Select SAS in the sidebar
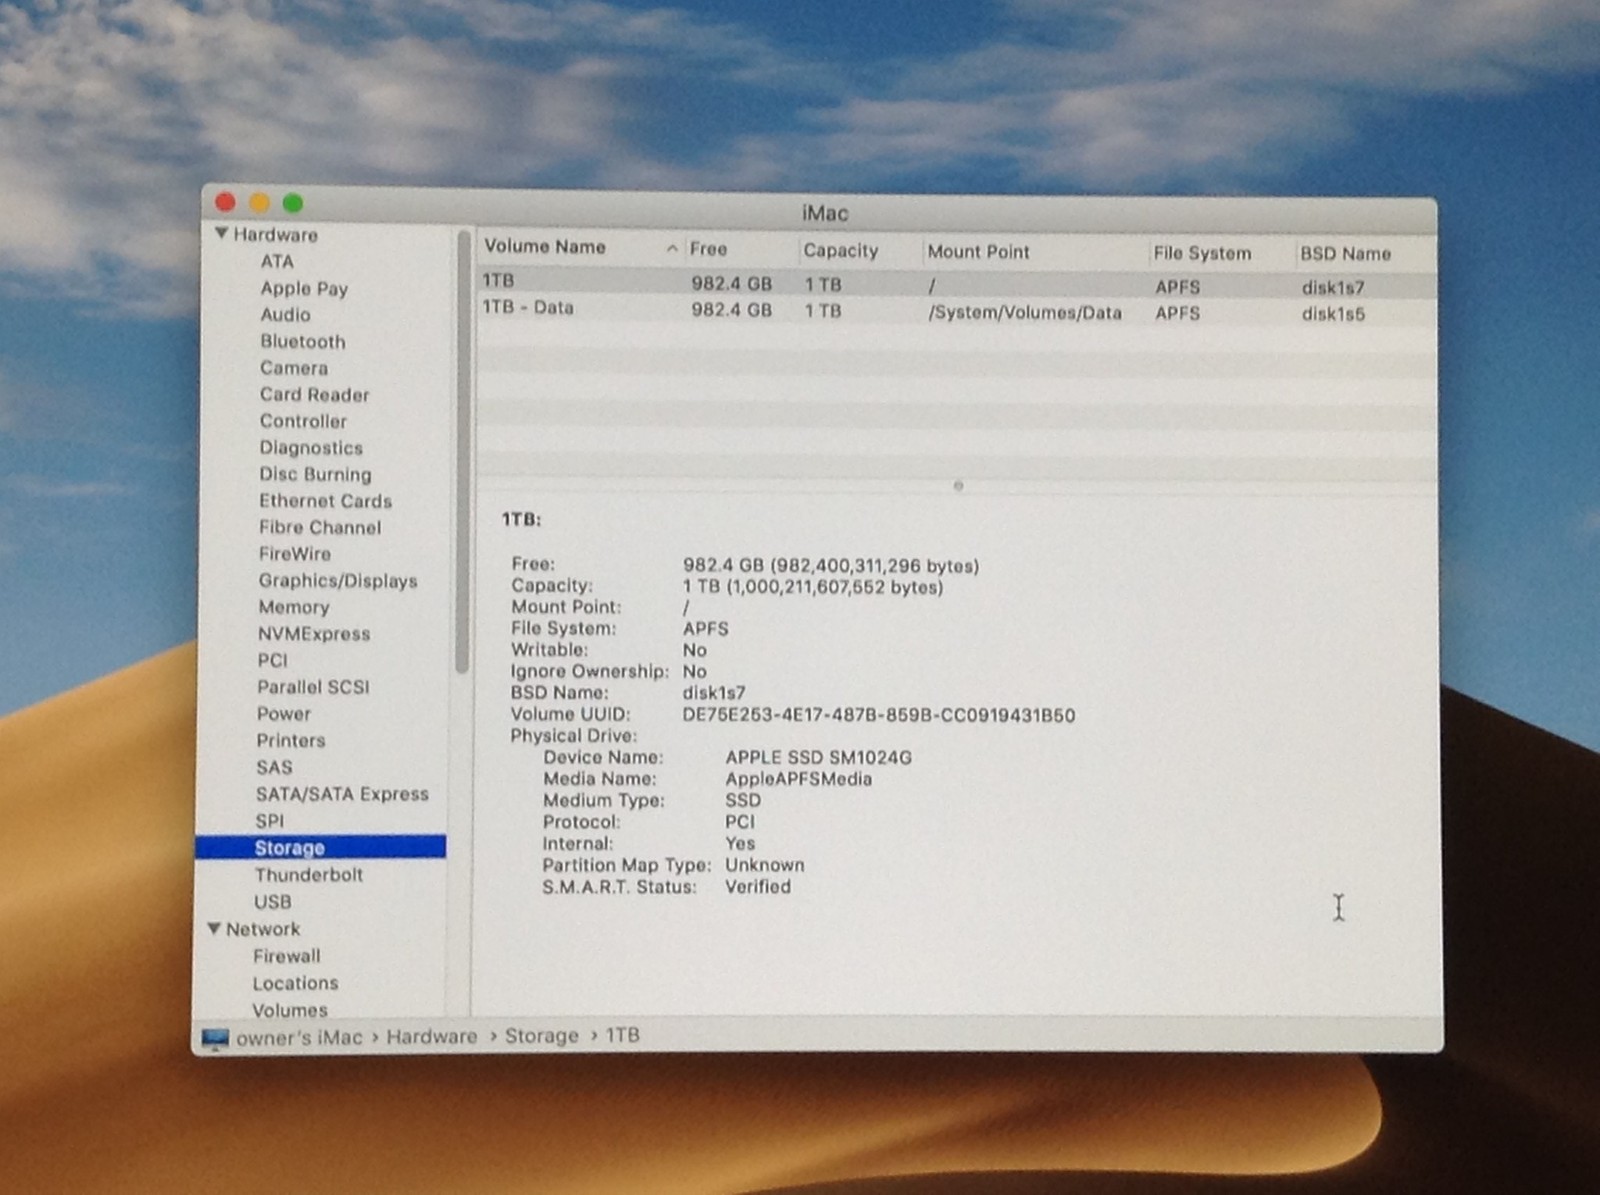Screen dimensions: 1600x1195 [x=274, y=767]
